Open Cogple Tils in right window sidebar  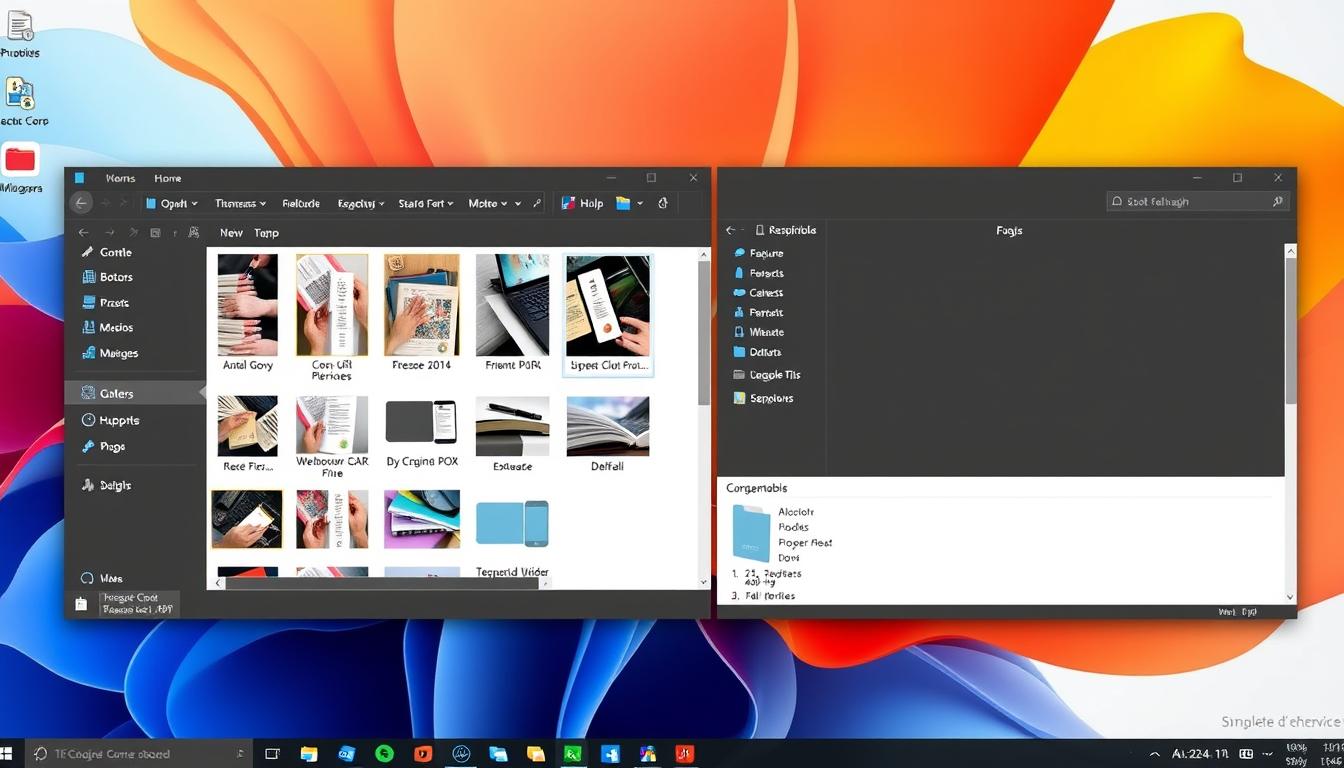767,375
